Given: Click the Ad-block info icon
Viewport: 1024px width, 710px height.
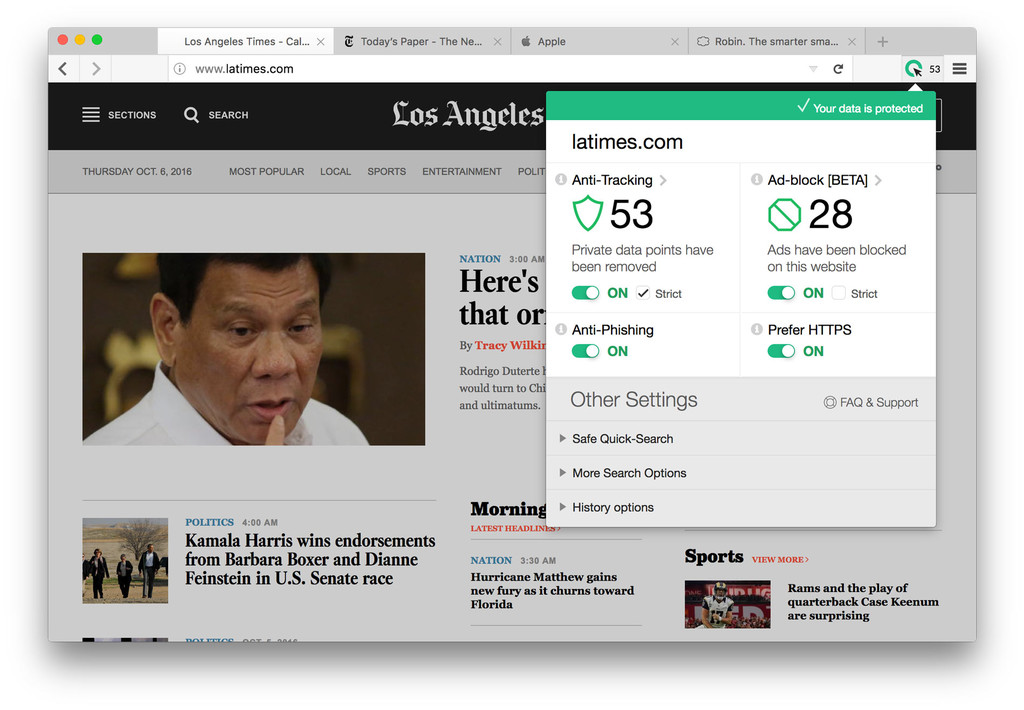Looking at the screenshot, I should [x=757, y=180].
